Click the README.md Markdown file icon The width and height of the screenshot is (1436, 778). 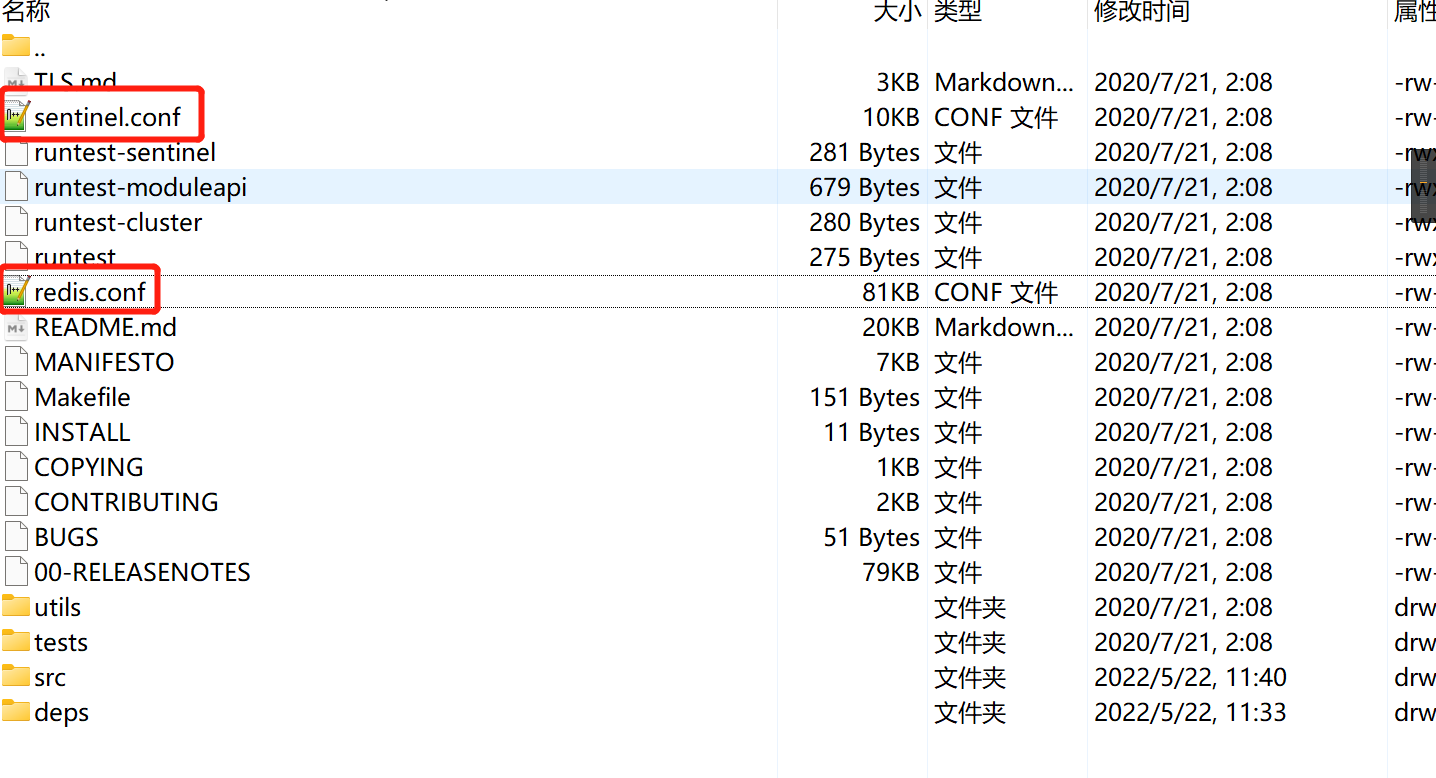(x=16, y=327)
